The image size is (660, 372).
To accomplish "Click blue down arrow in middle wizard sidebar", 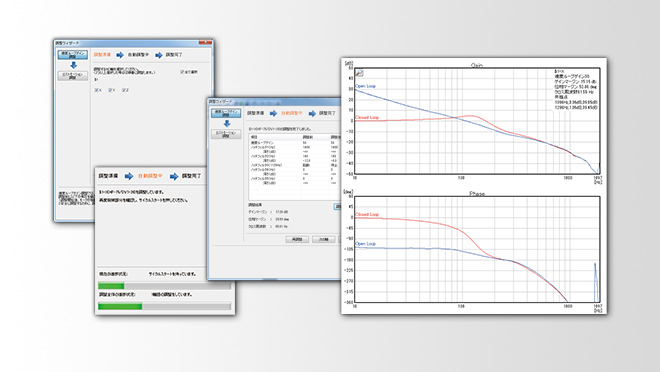I will click(x=226, y=124).
